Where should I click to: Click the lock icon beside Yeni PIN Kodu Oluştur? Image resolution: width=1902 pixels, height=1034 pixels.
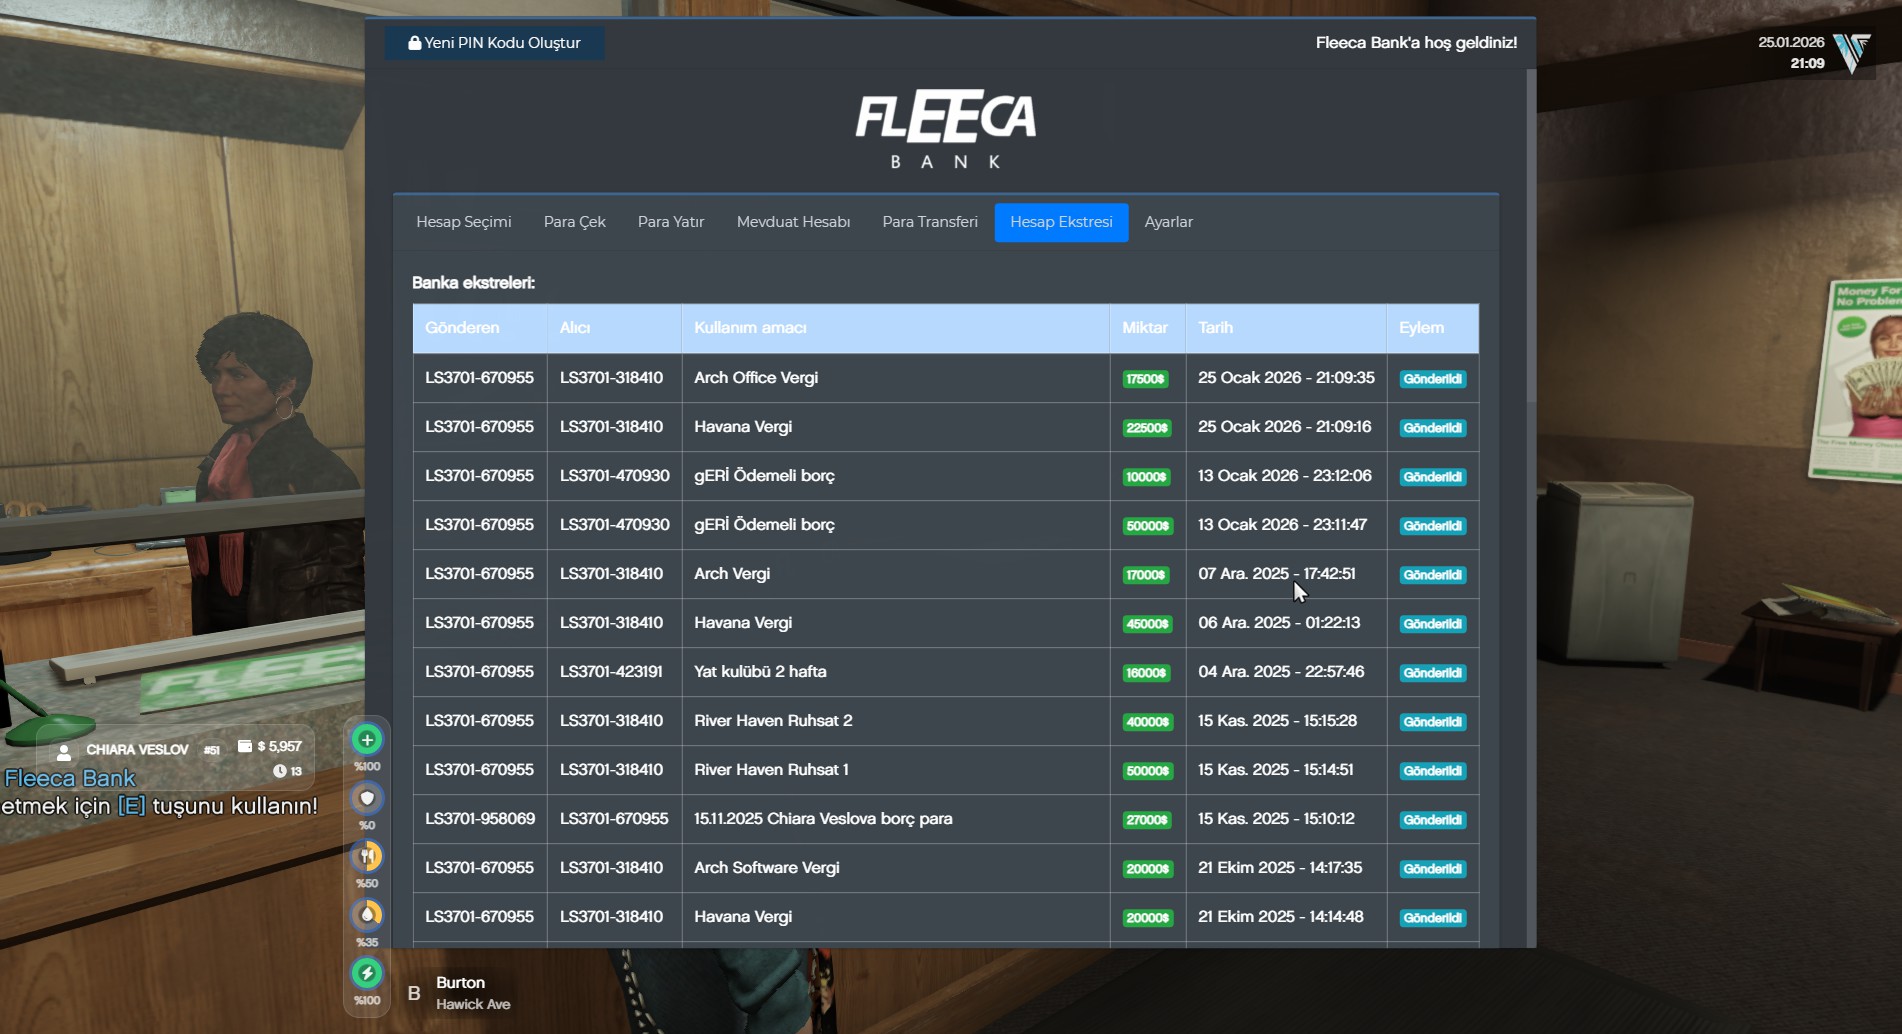pos(414,43)
